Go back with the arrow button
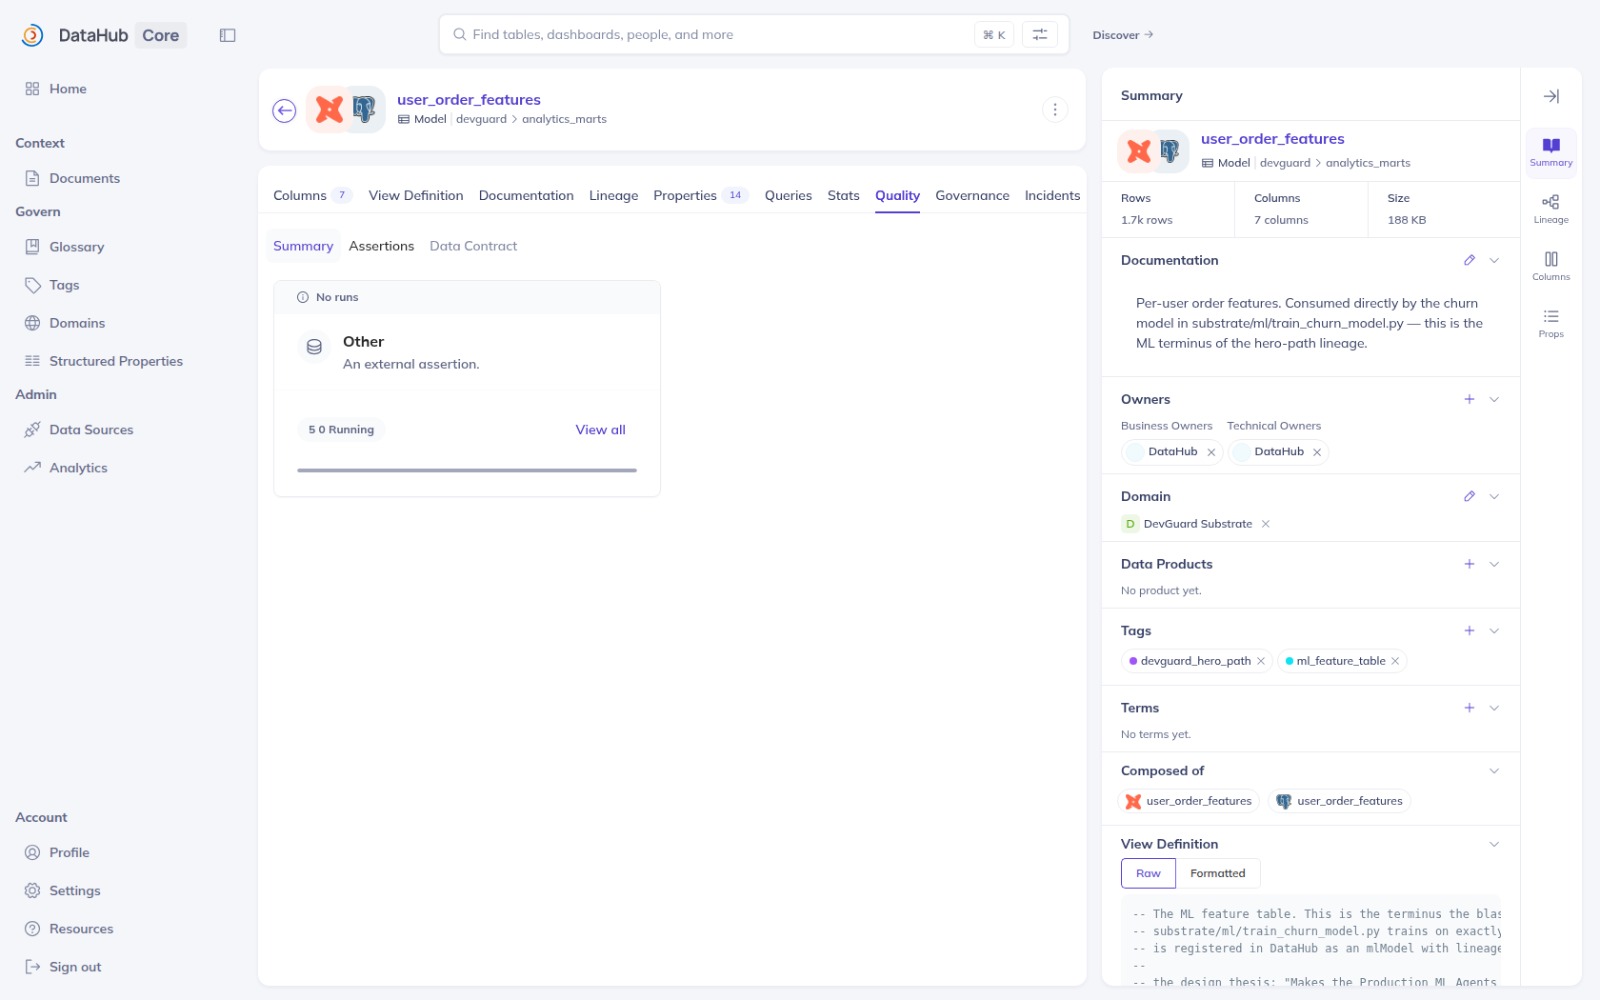This screenshot has height=1000, width=1600. [284, 110]
